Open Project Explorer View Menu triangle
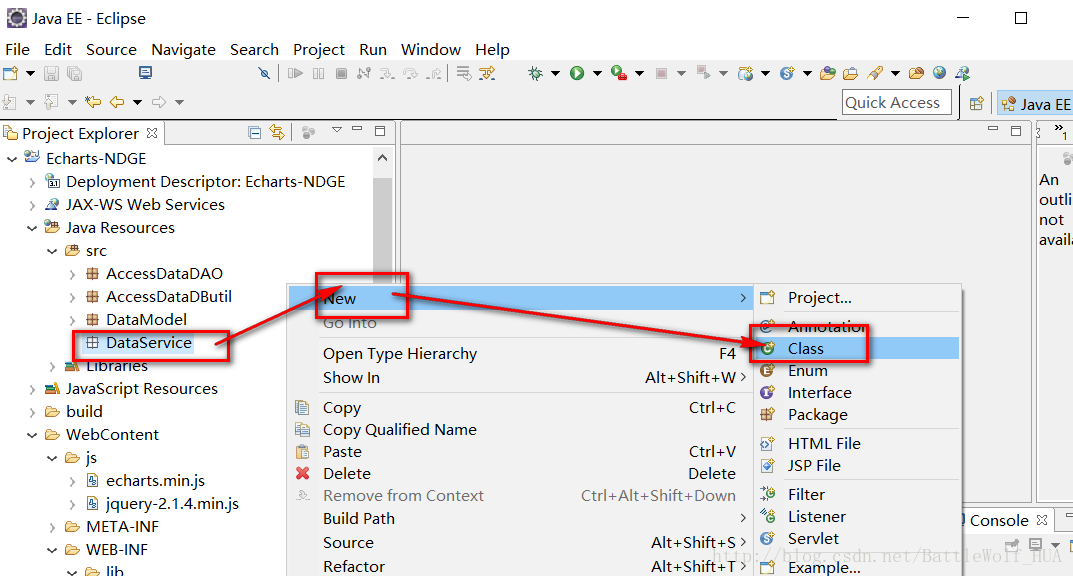This screenshot has height=576, width=1073. 337,129
